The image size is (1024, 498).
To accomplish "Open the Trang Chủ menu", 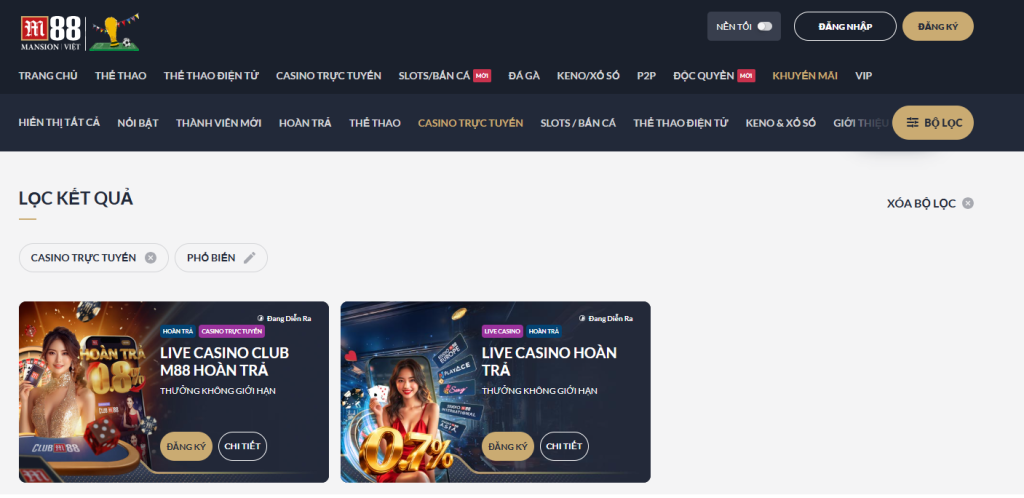I will (48, 76).
